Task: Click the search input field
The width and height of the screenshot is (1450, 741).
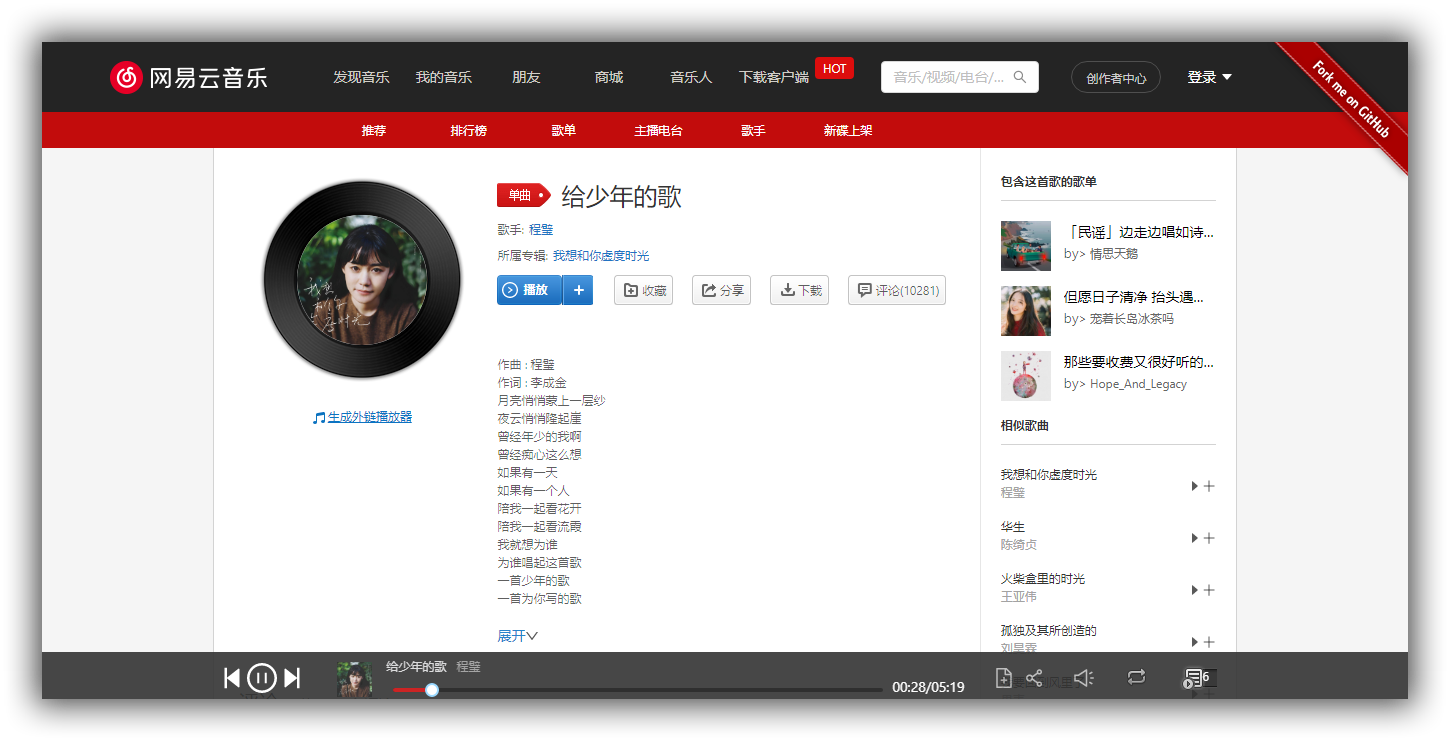Action: click(960, 77)
